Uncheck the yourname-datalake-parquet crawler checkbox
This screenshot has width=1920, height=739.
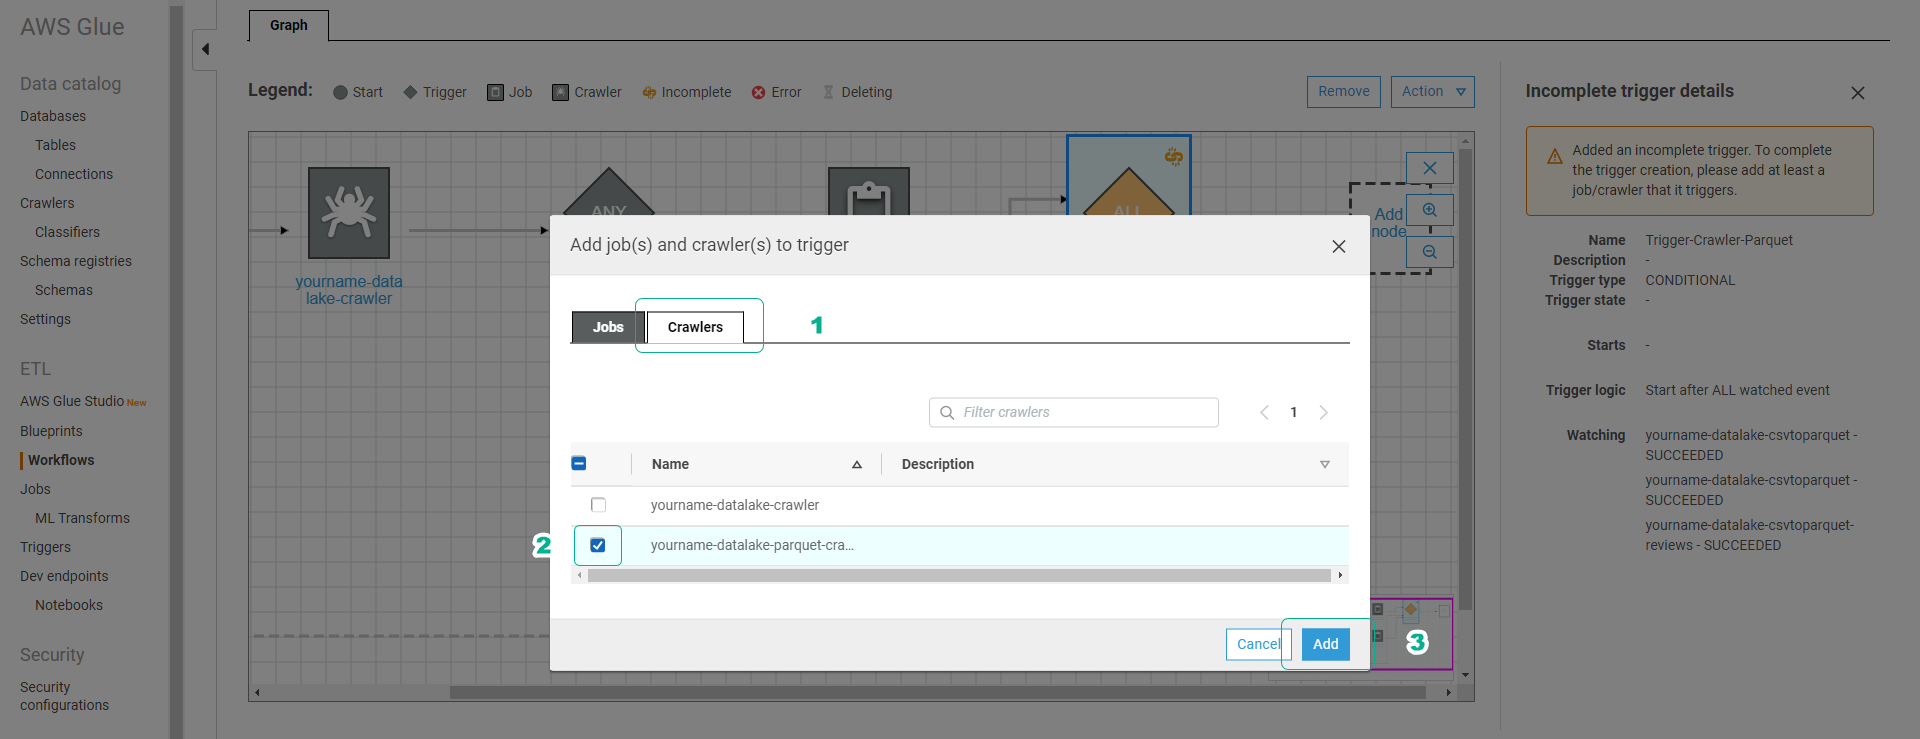click(x=598, y=545)
